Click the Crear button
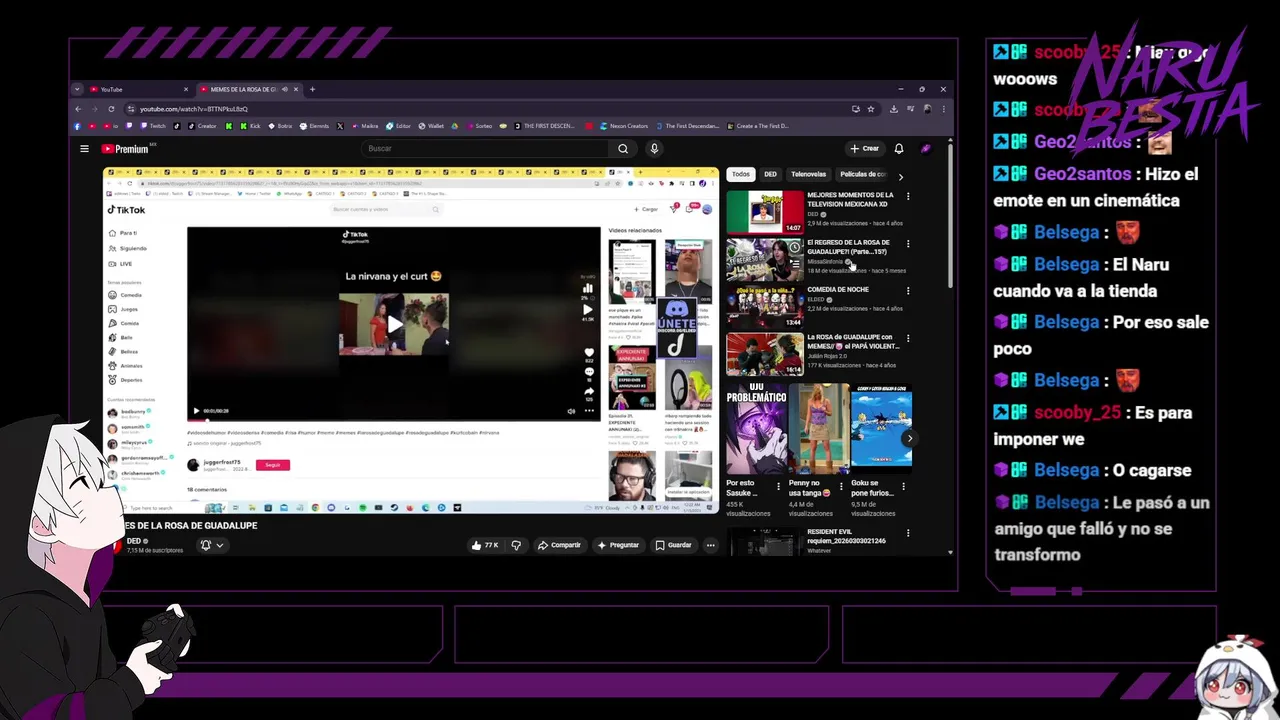 [x=864, y=149]
